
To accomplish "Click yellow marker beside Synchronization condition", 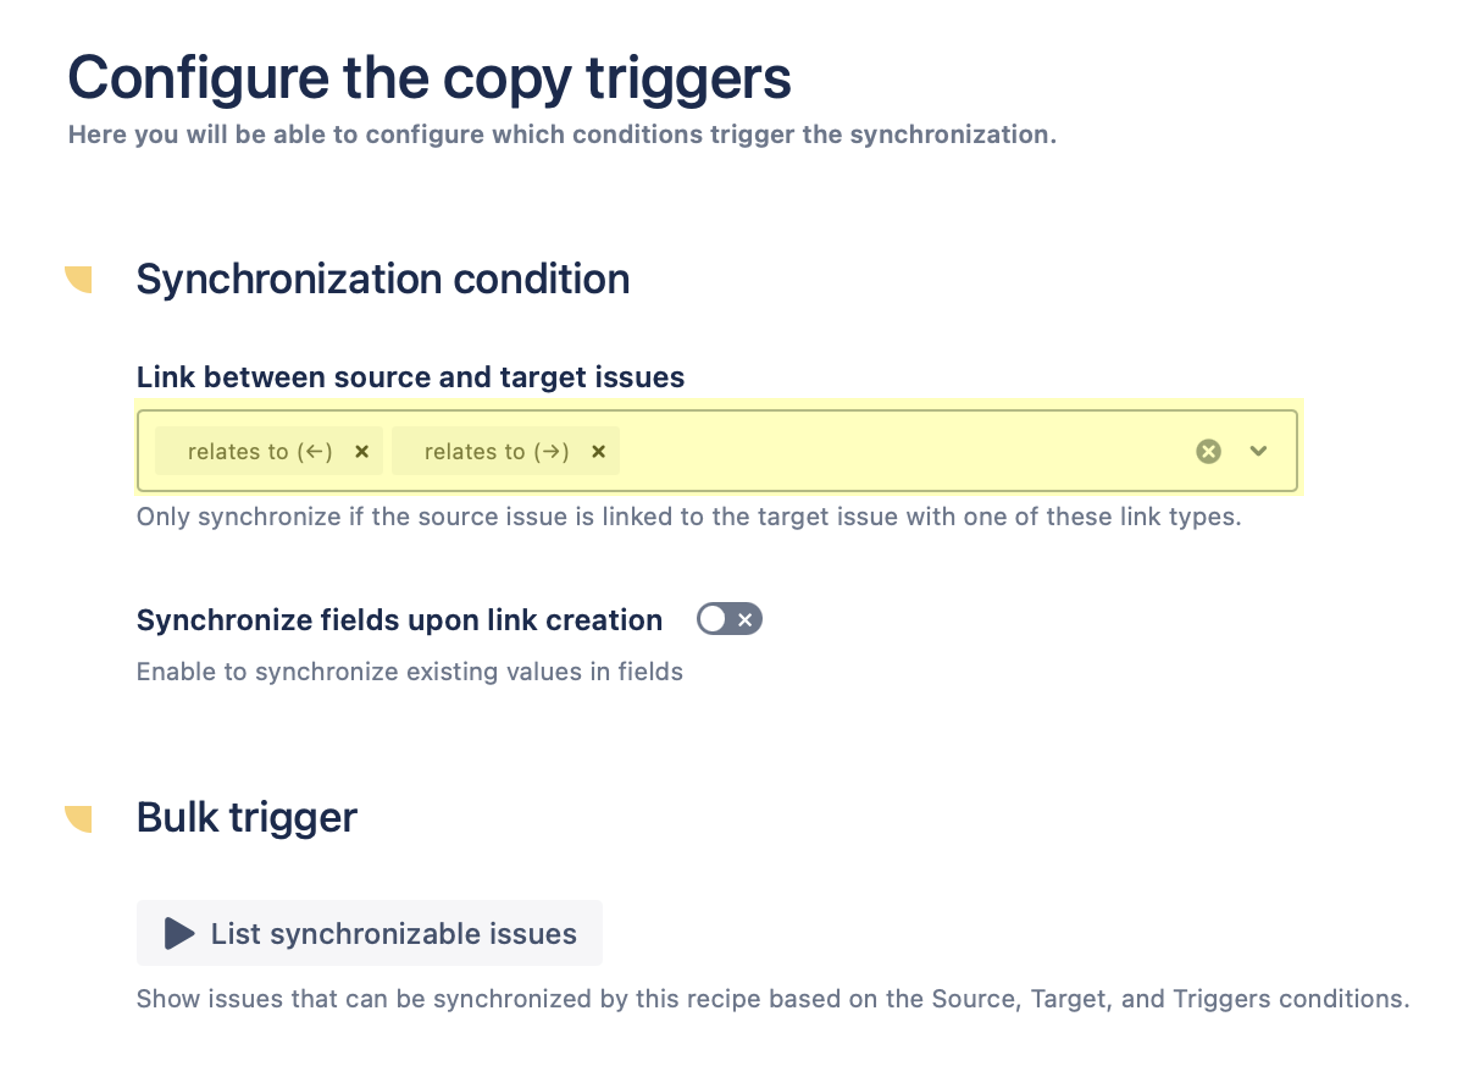I will (x=79, y=279).
